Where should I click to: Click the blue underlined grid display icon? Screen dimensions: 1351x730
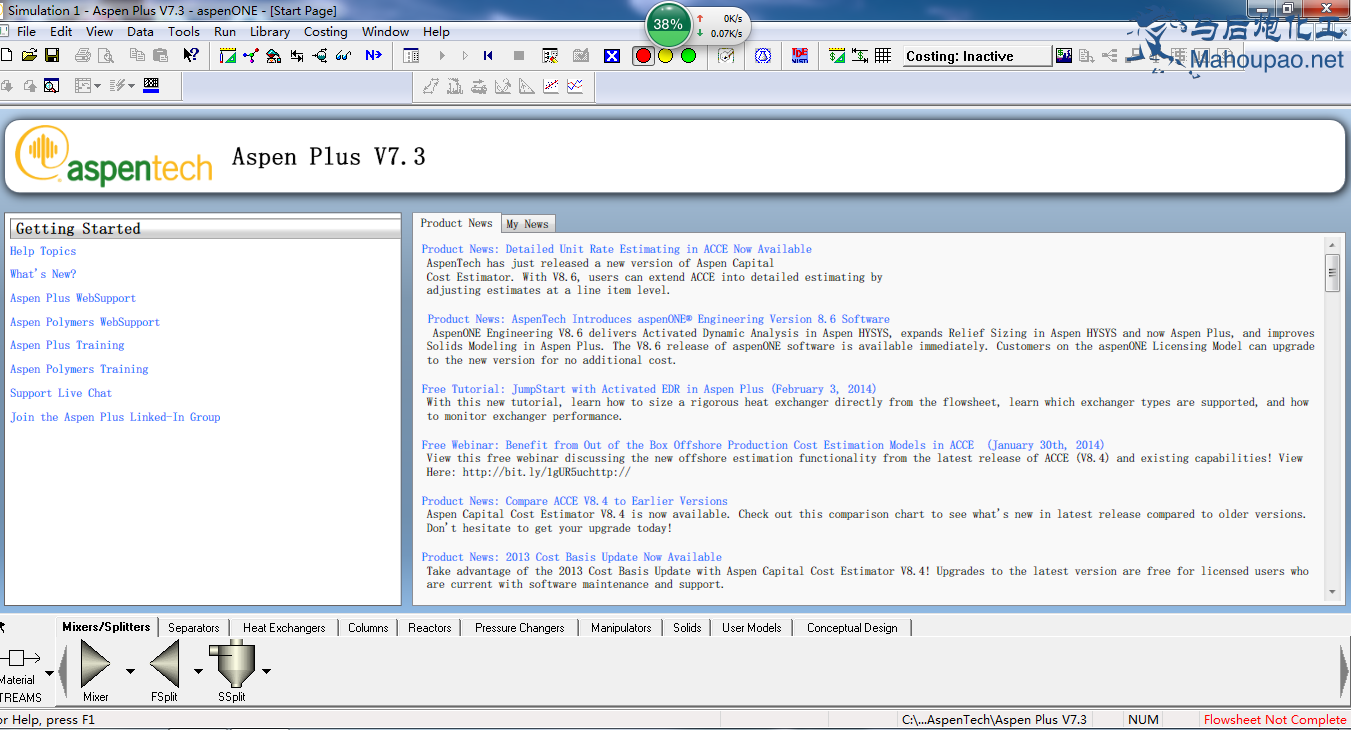pyautogui.click(x=151, y=85)
